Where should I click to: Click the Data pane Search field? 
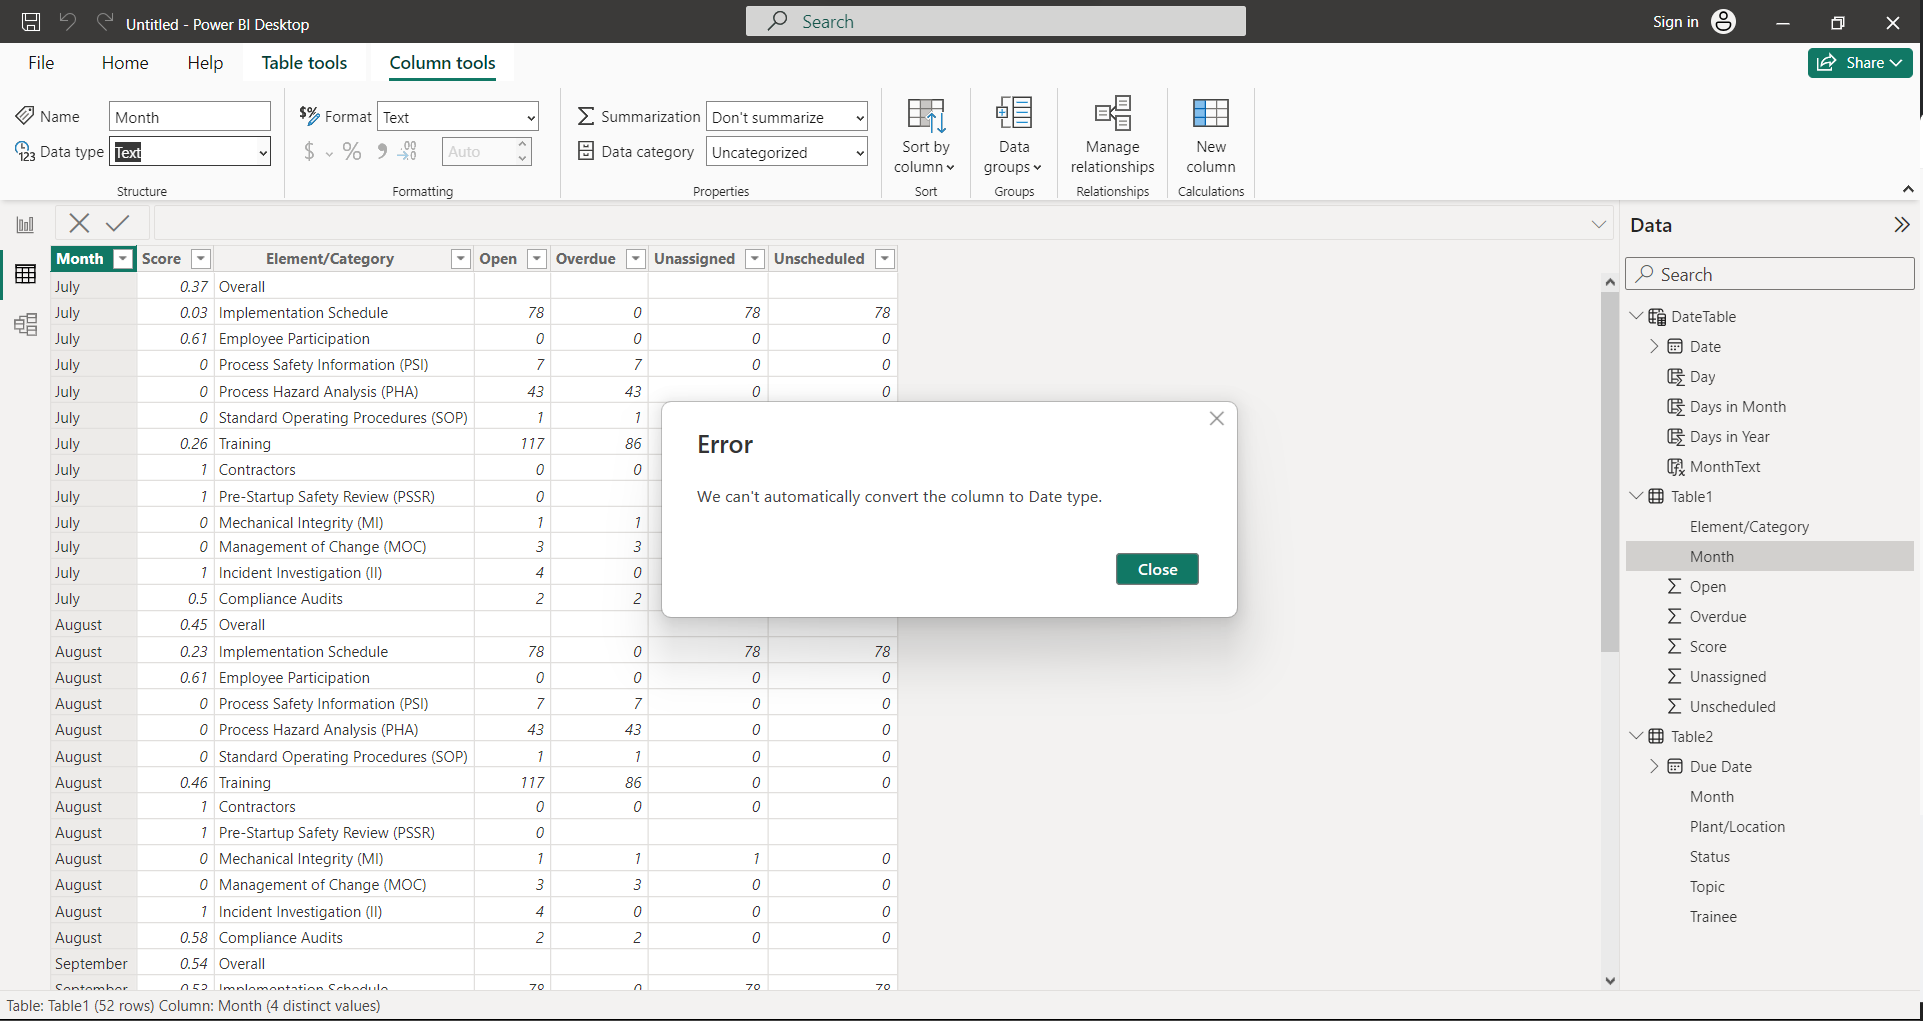click(x=1769, y=274)
